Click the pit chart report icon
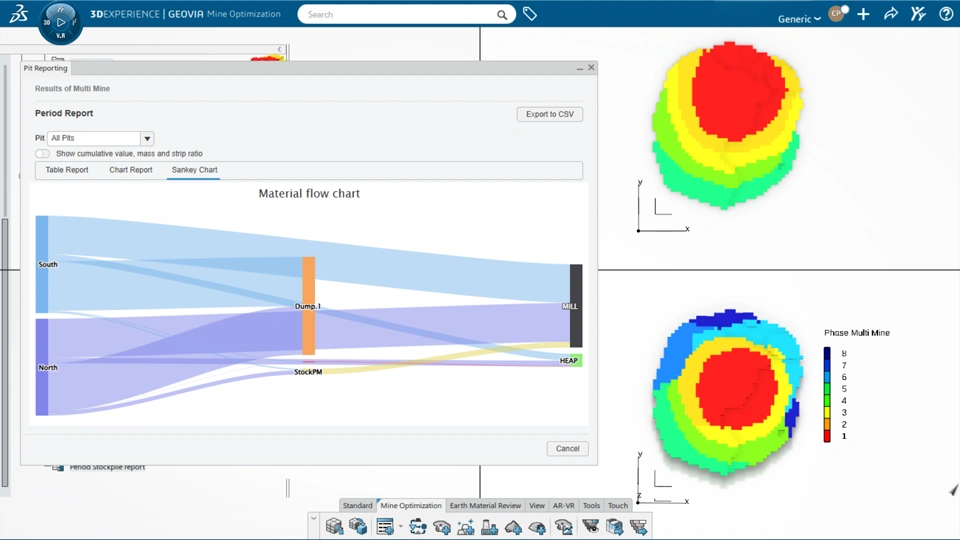This screenshot has width=960, height=540. [x=563, y=527]
